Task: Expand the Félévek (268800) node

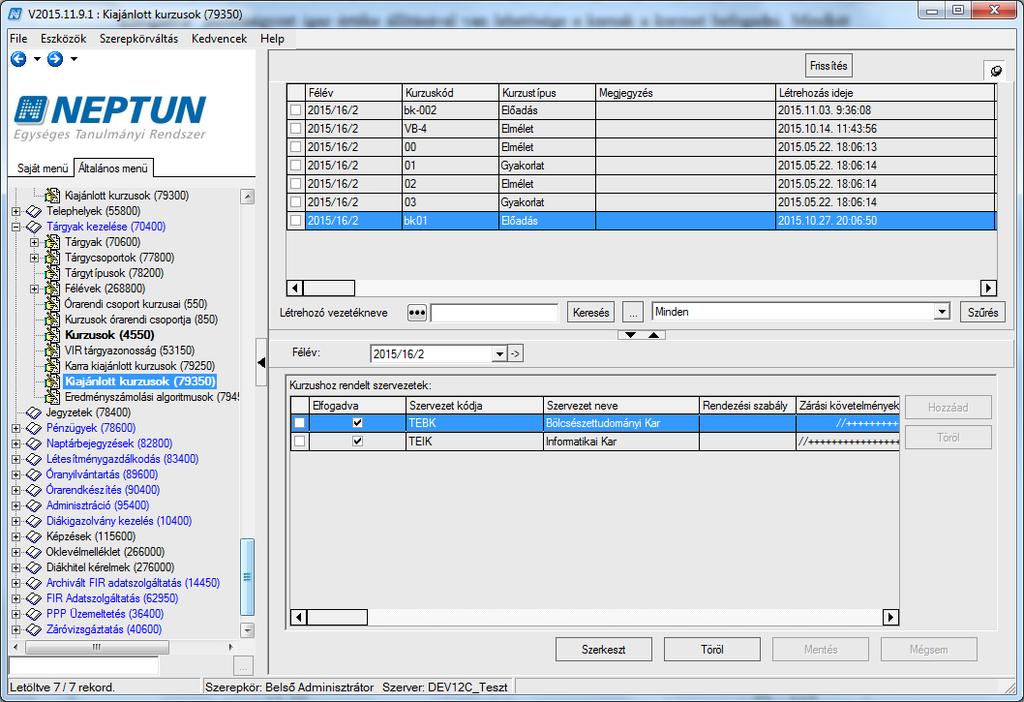Action: point(35,289)
